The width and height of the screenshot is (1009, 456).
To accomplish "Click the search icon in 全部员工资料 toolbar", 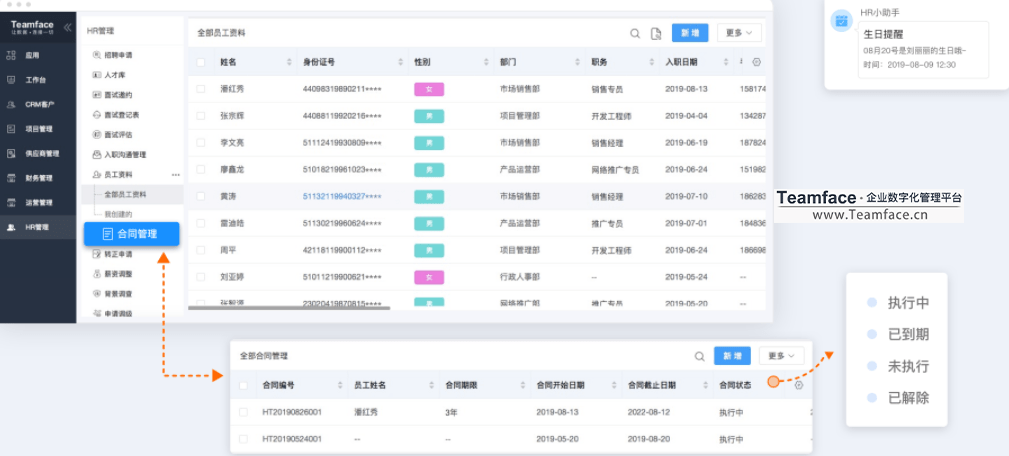I will (x=634, y=33).
